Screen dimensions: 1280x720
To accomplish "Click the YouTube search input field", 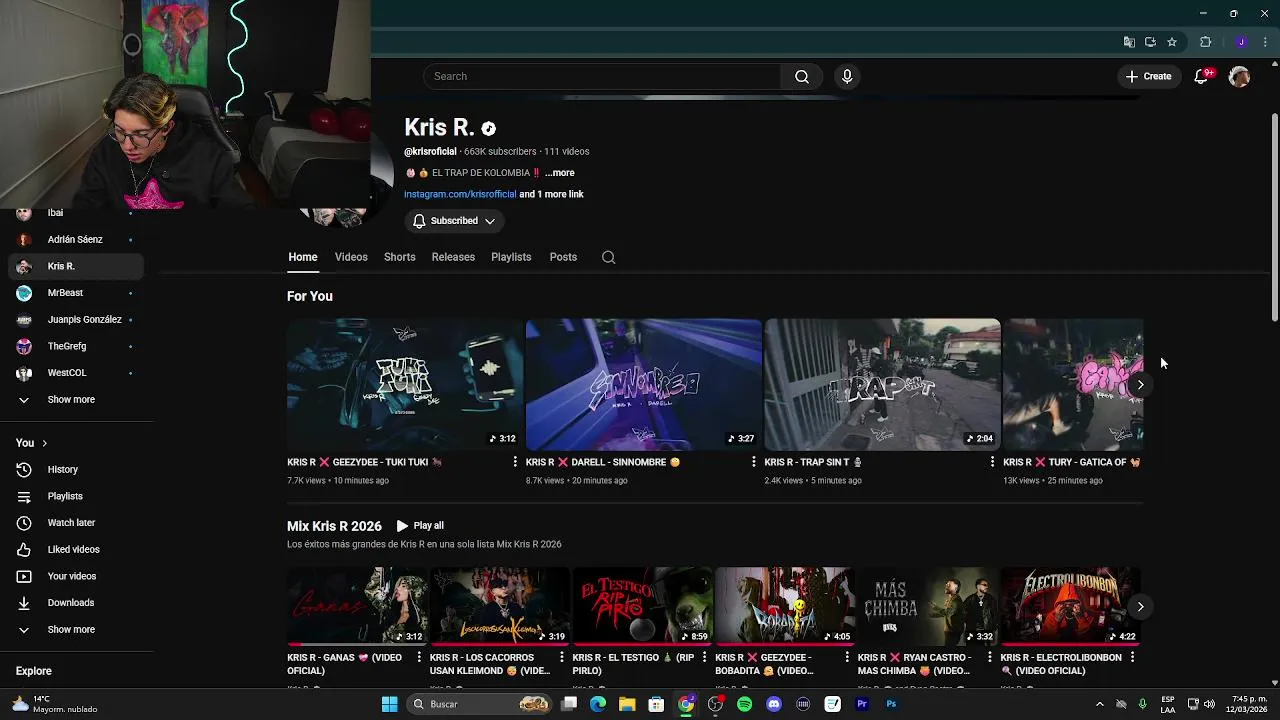I will [x=602, y=76].
